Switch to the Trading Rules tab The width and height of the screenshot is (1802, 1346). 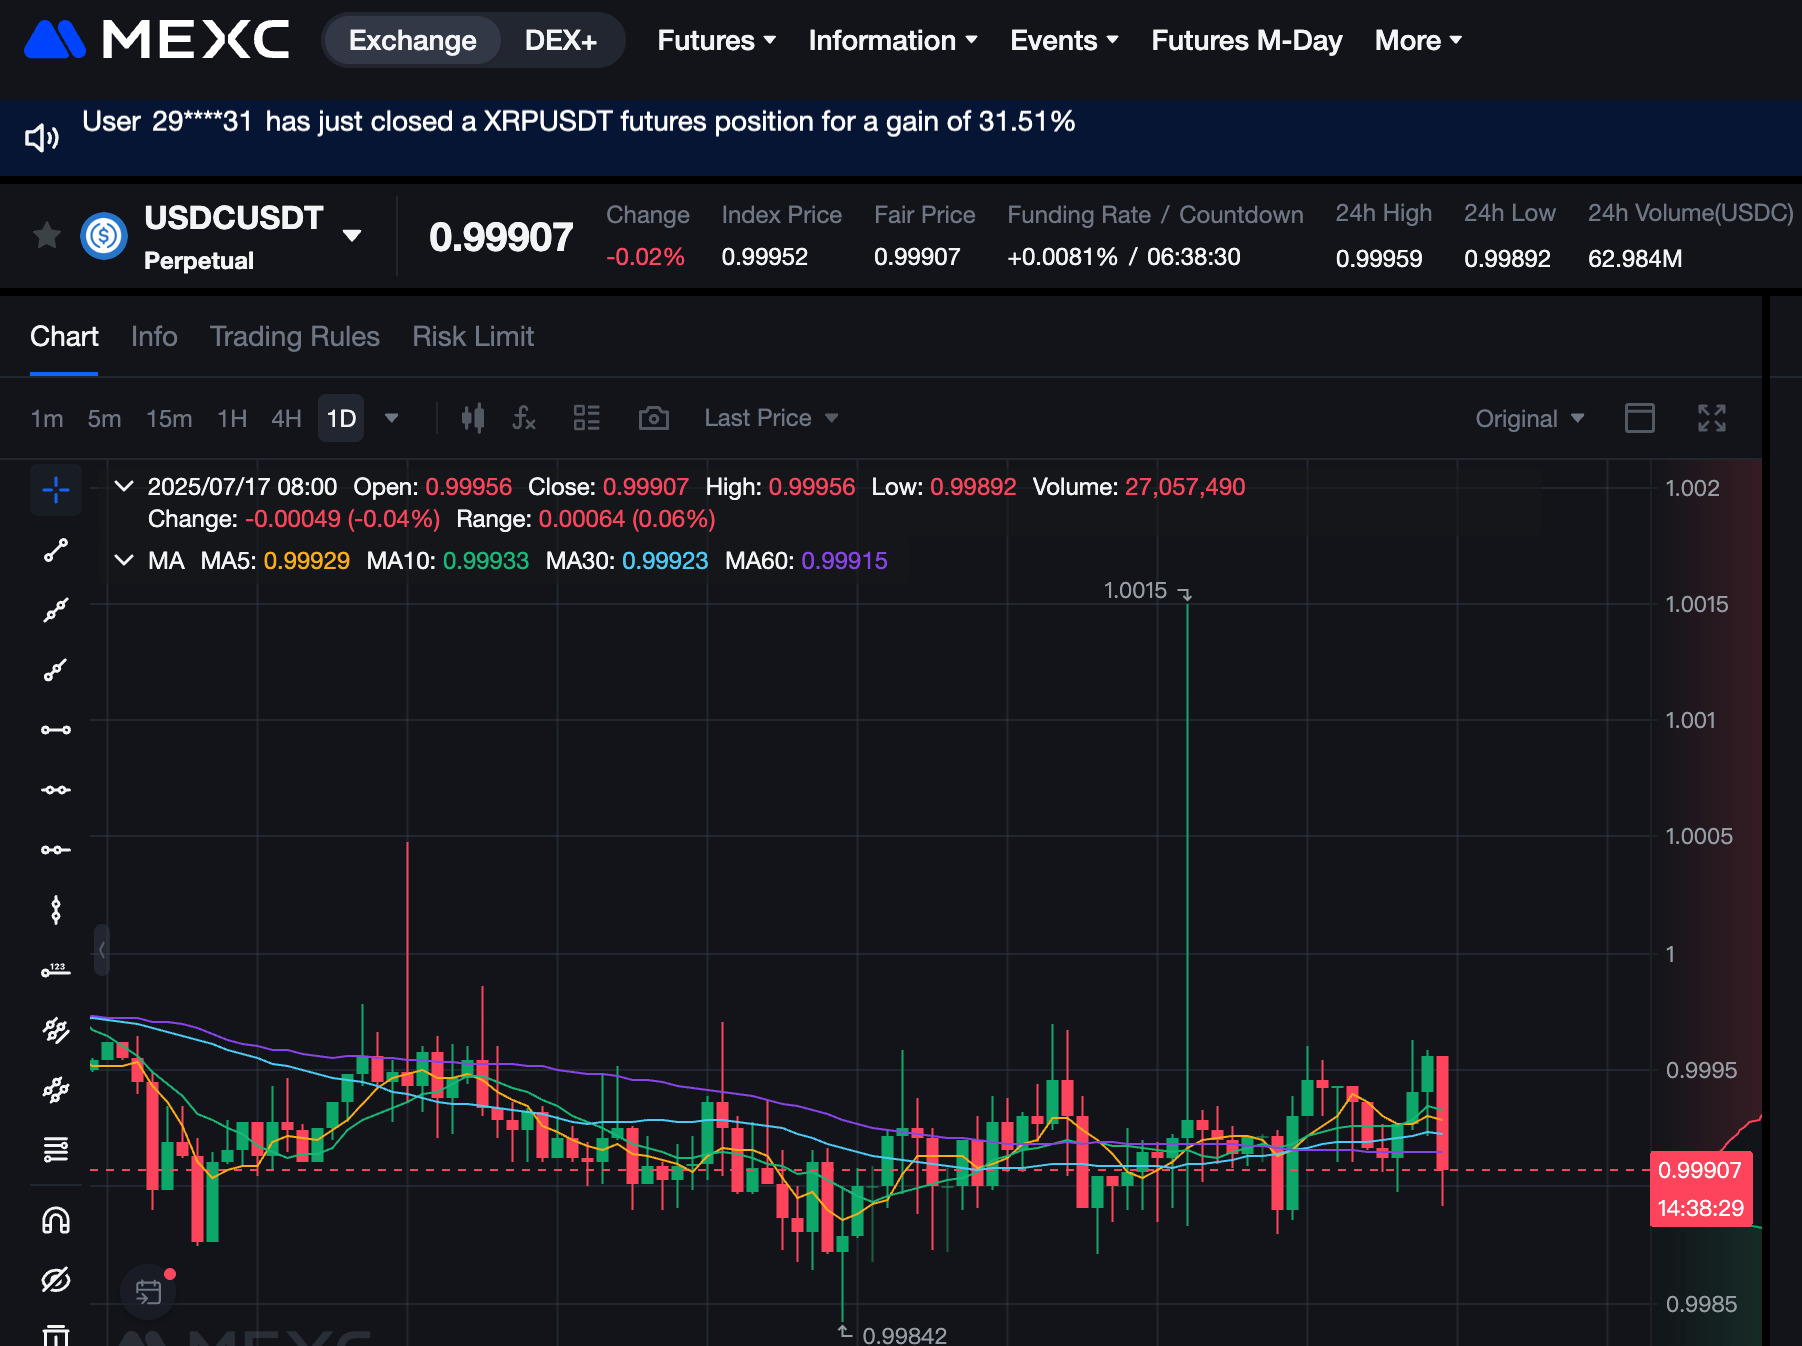point(294,337)
